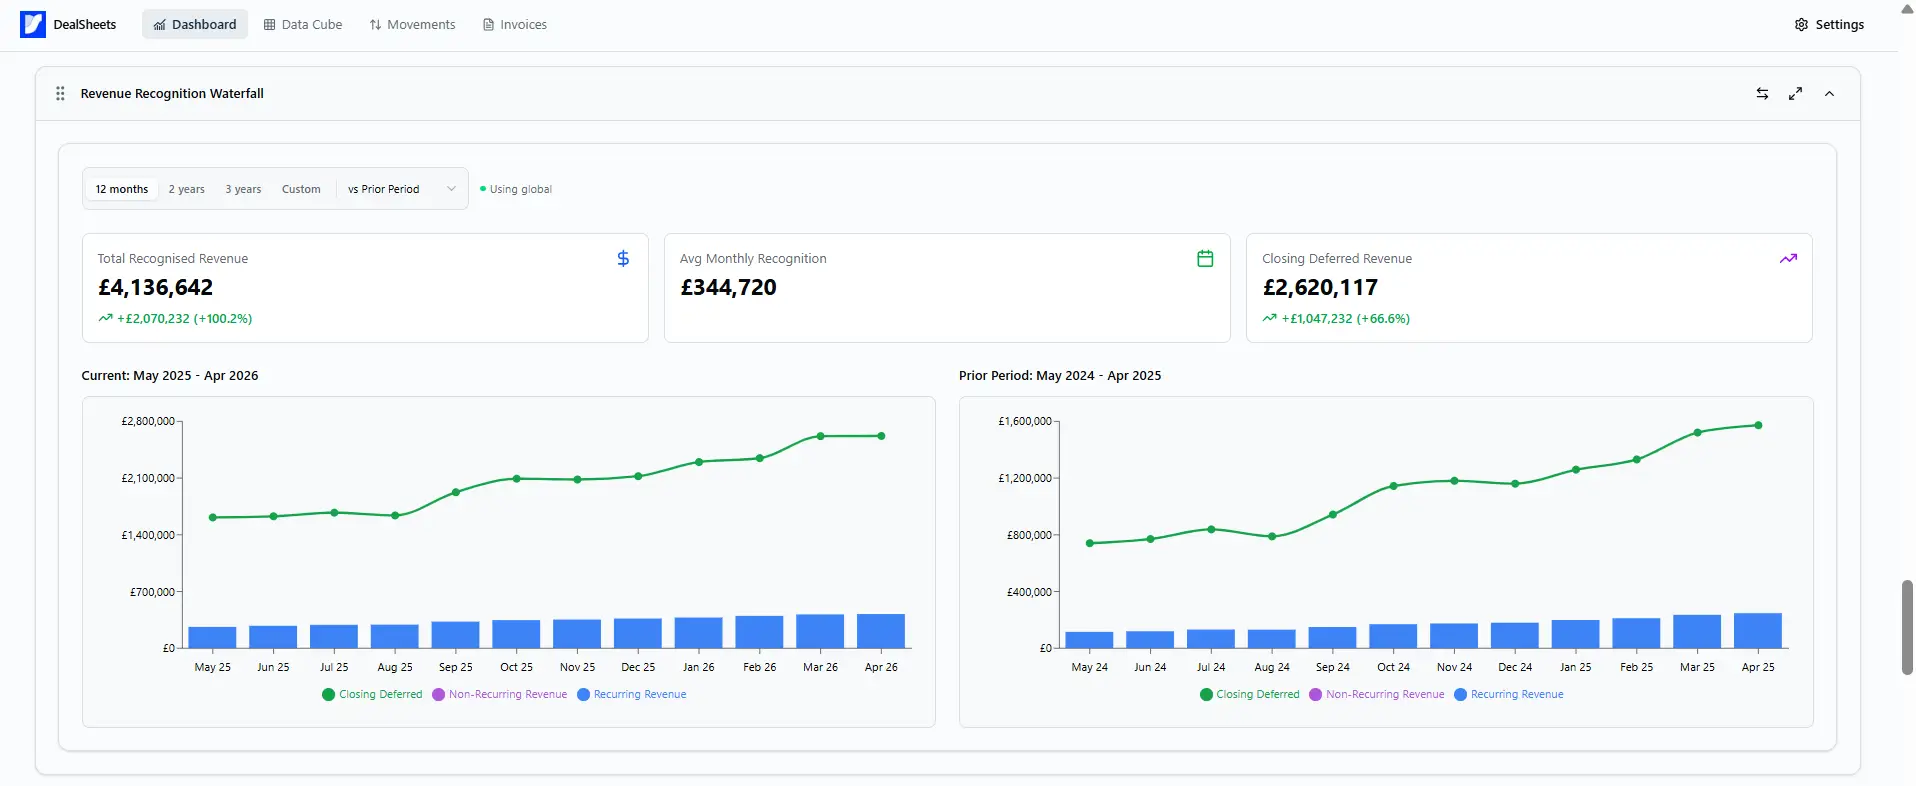The width and height of the screenshot is (1916, 786).
Task: Click the trend icon on Closing Deferred Revenue
Action: [1788, 258]
